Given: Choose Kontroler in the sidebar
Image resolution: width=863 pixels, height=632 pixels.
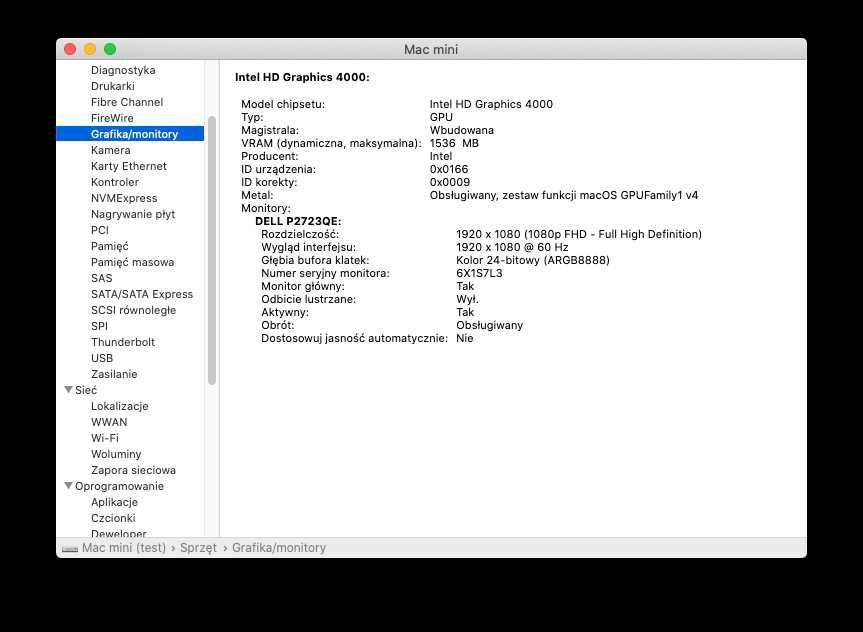Looking at the screenshot, I should click(114, 182).
